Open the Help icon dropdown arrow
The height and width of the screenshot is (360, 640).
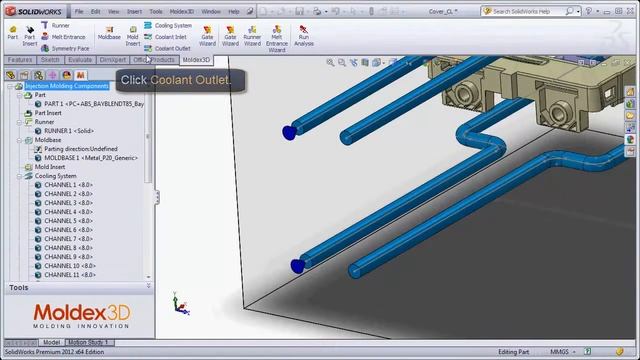coord(598,11)
